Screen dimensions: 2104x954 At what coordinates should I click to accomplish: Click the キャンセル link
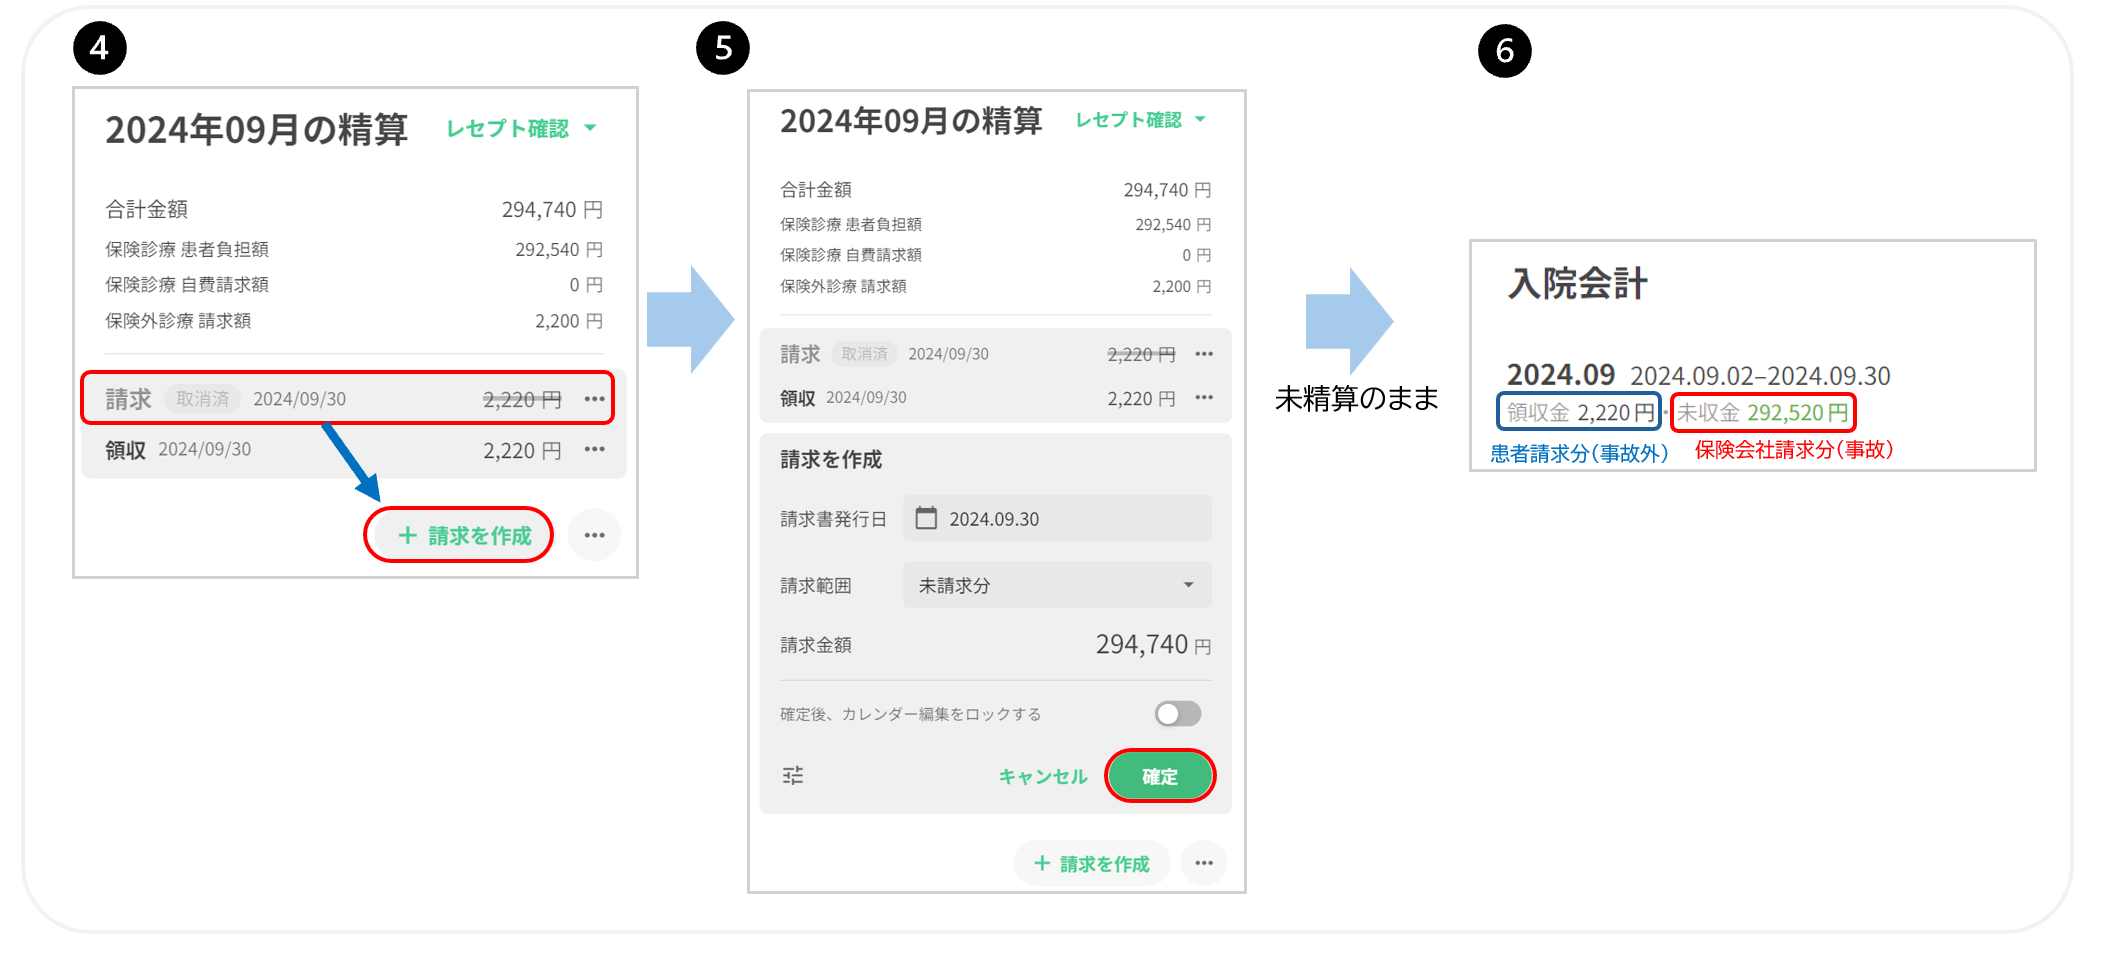click(1042, 777)
